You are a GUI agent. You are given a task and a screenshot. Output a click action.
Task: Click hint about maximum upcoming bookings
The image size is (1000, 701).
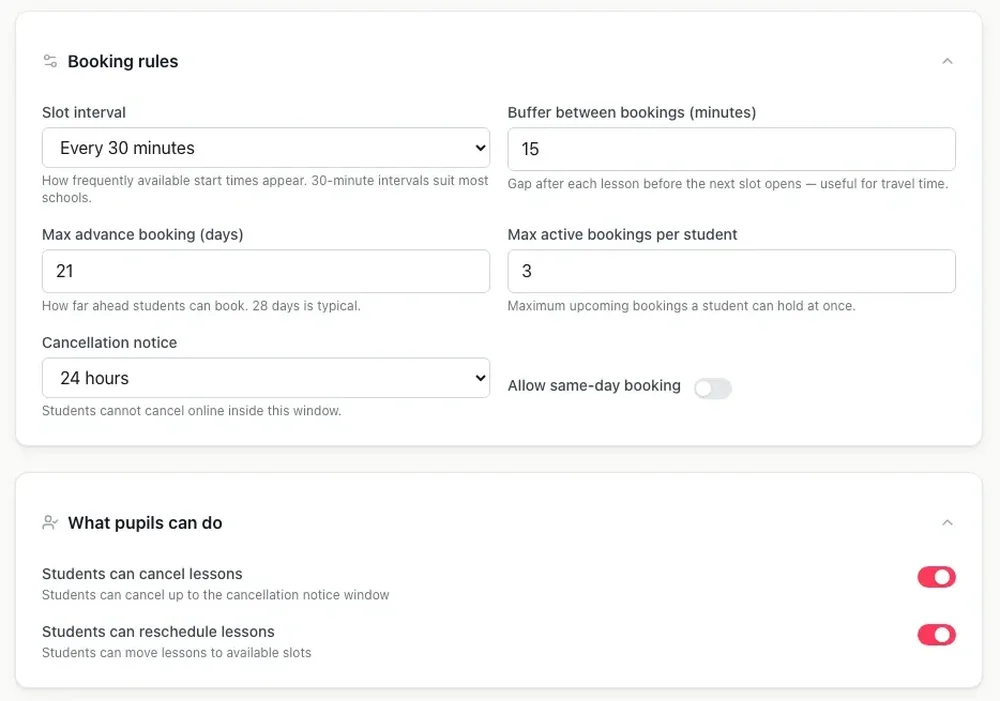tap(681, 306)
